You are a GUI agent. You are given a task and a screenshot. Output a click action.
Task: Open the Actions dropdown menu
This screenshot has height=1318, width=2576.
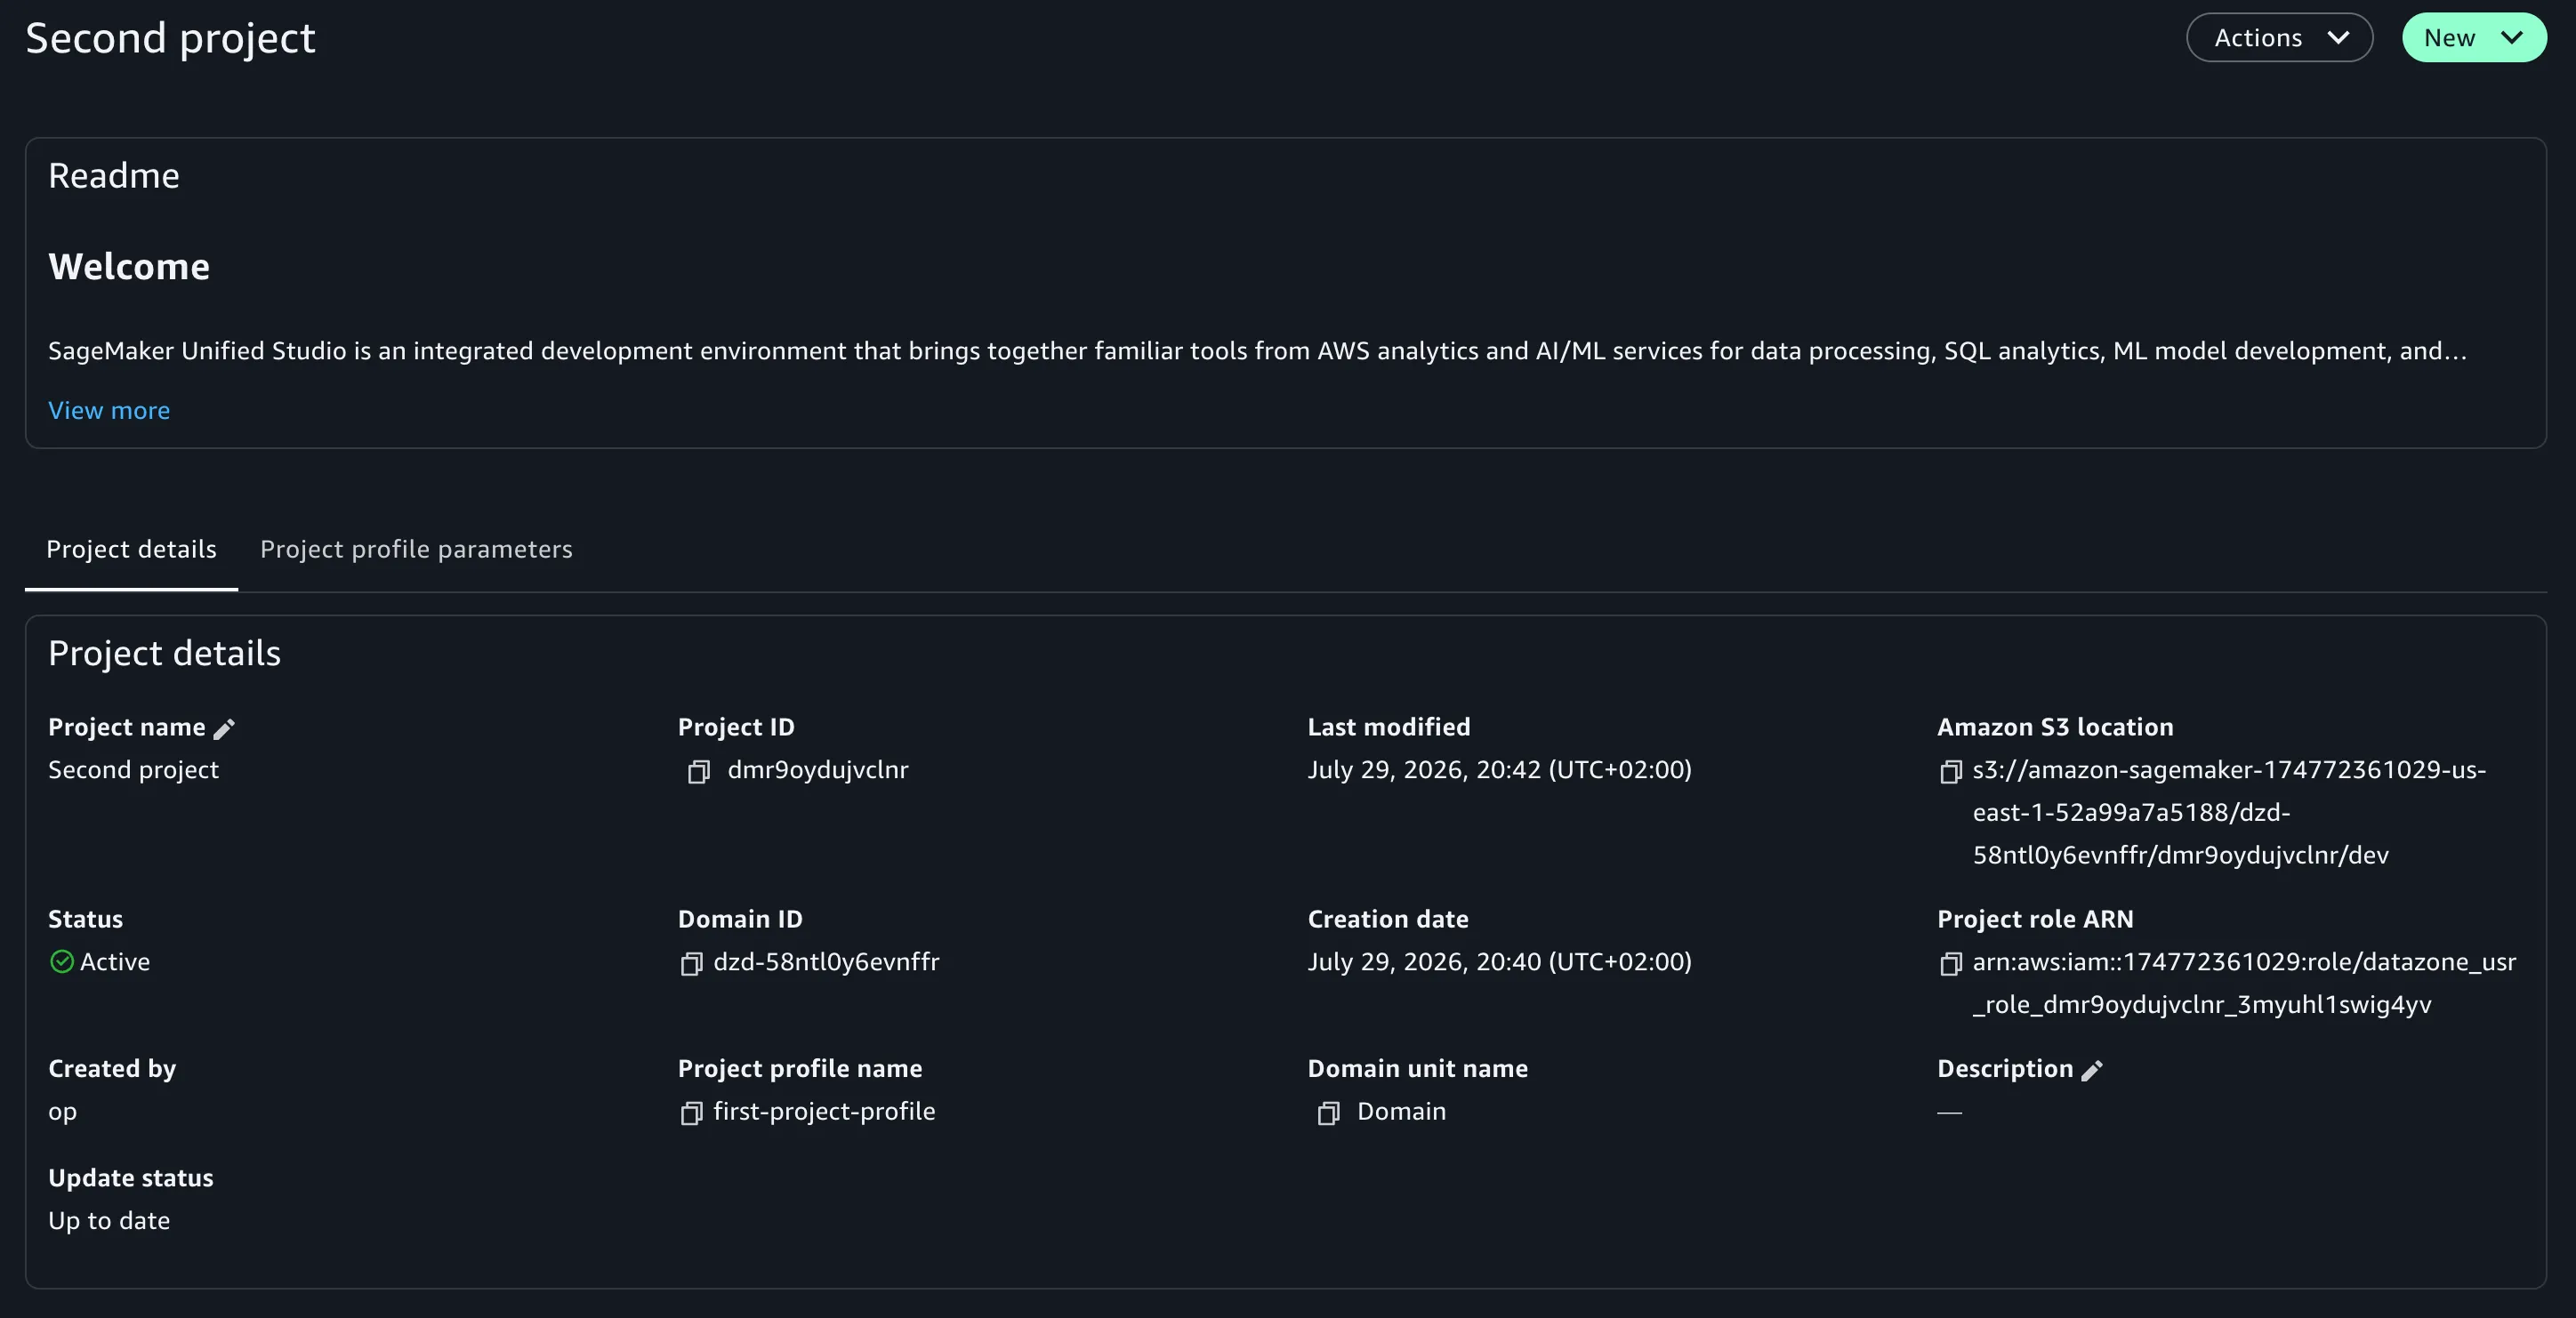[x=2279, y=38]
